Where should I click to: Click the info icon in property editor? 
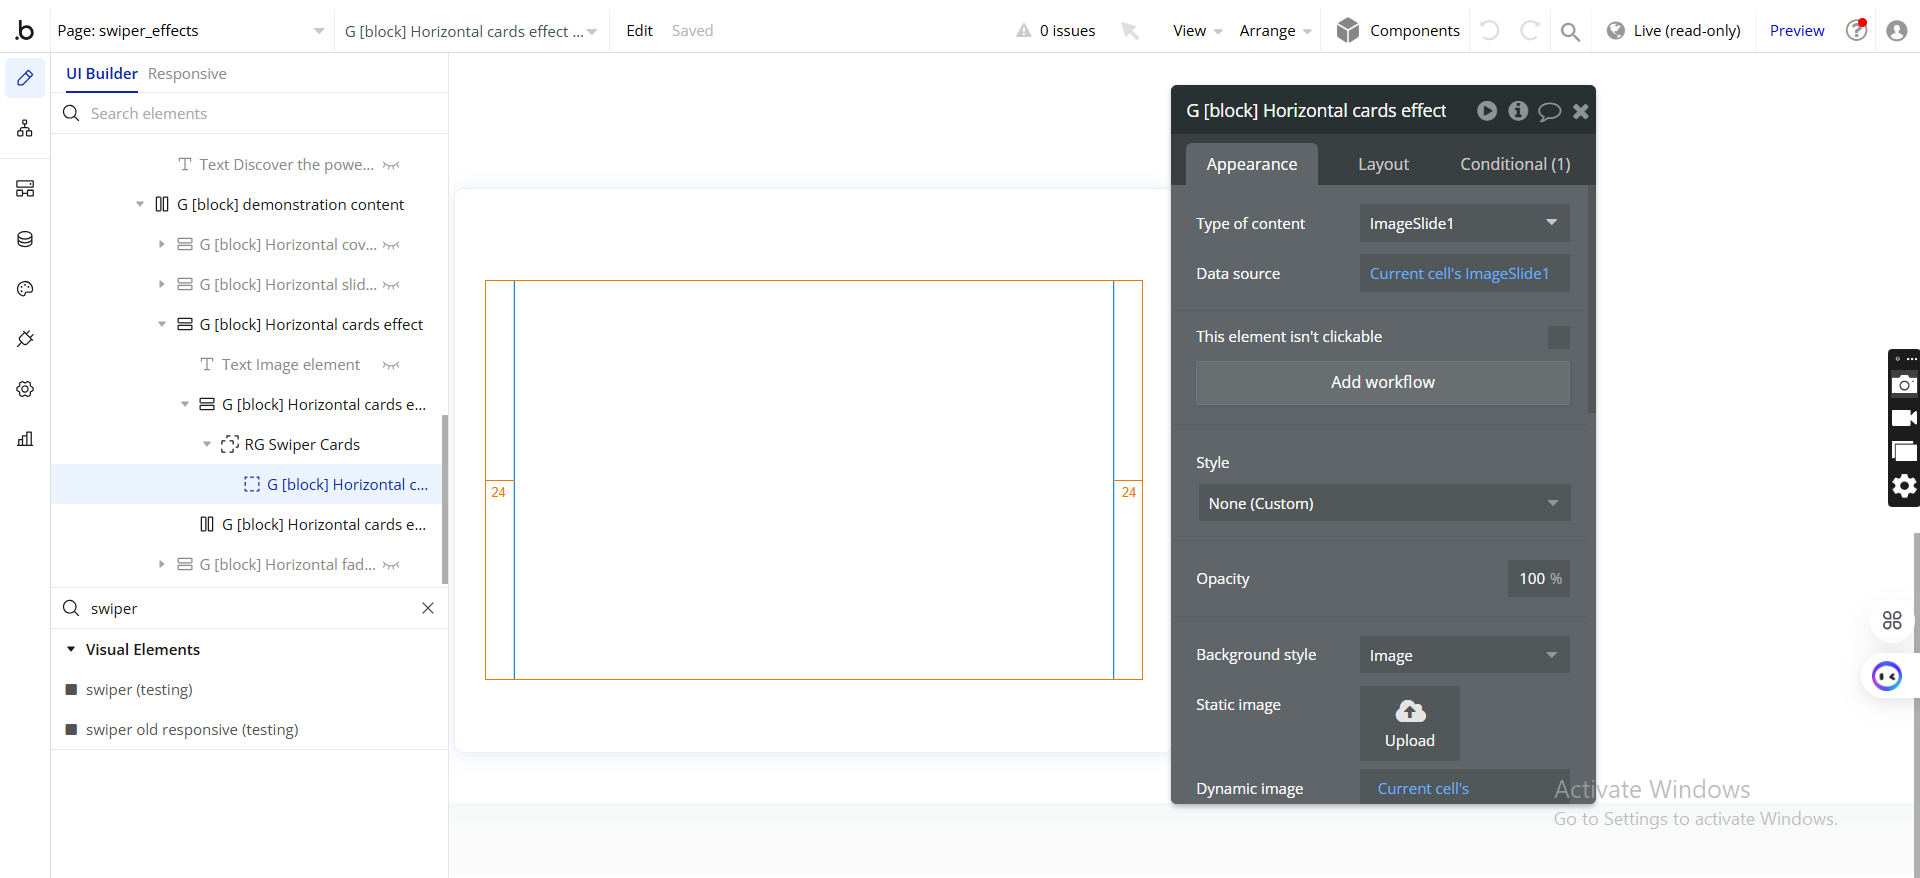(x=1518, y=111)
